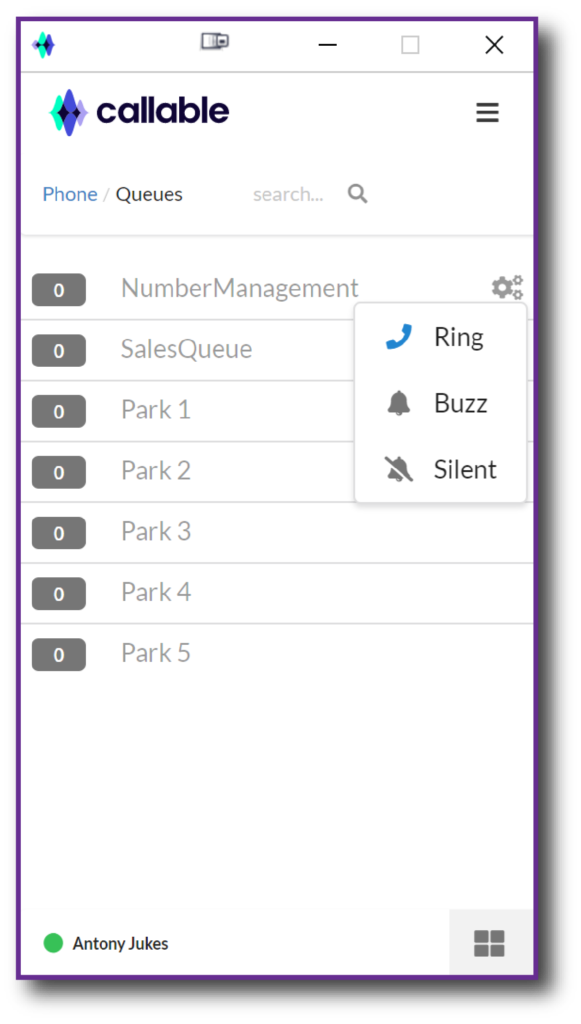Click the Park 5 call count badge
This screenshot has height=1024, width=581.
click(x=59, y=654)
